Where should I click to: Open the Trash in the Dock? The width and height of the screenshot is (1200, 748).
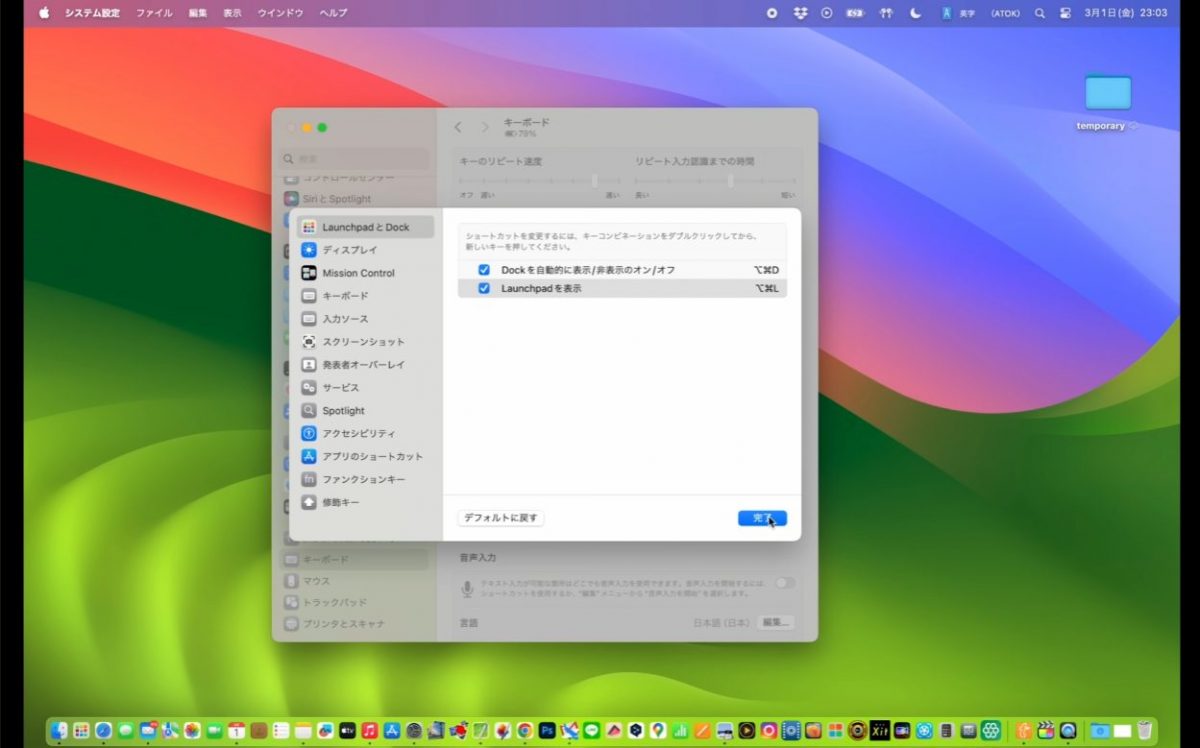click(1145, 731)
